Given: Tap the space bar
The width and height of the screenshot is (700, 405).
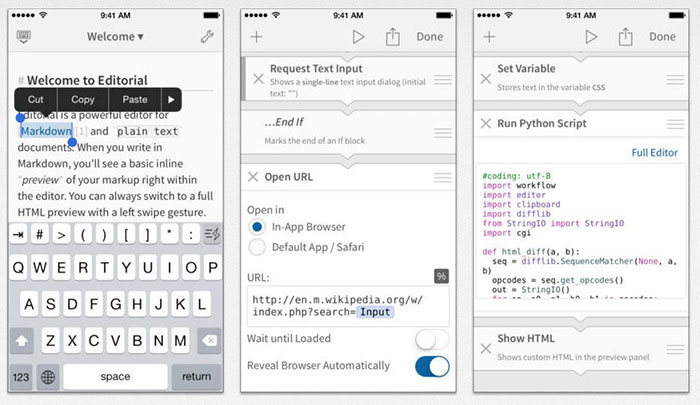Looking at the screenshot, I should pyautogui.click(x=115, y=377).
